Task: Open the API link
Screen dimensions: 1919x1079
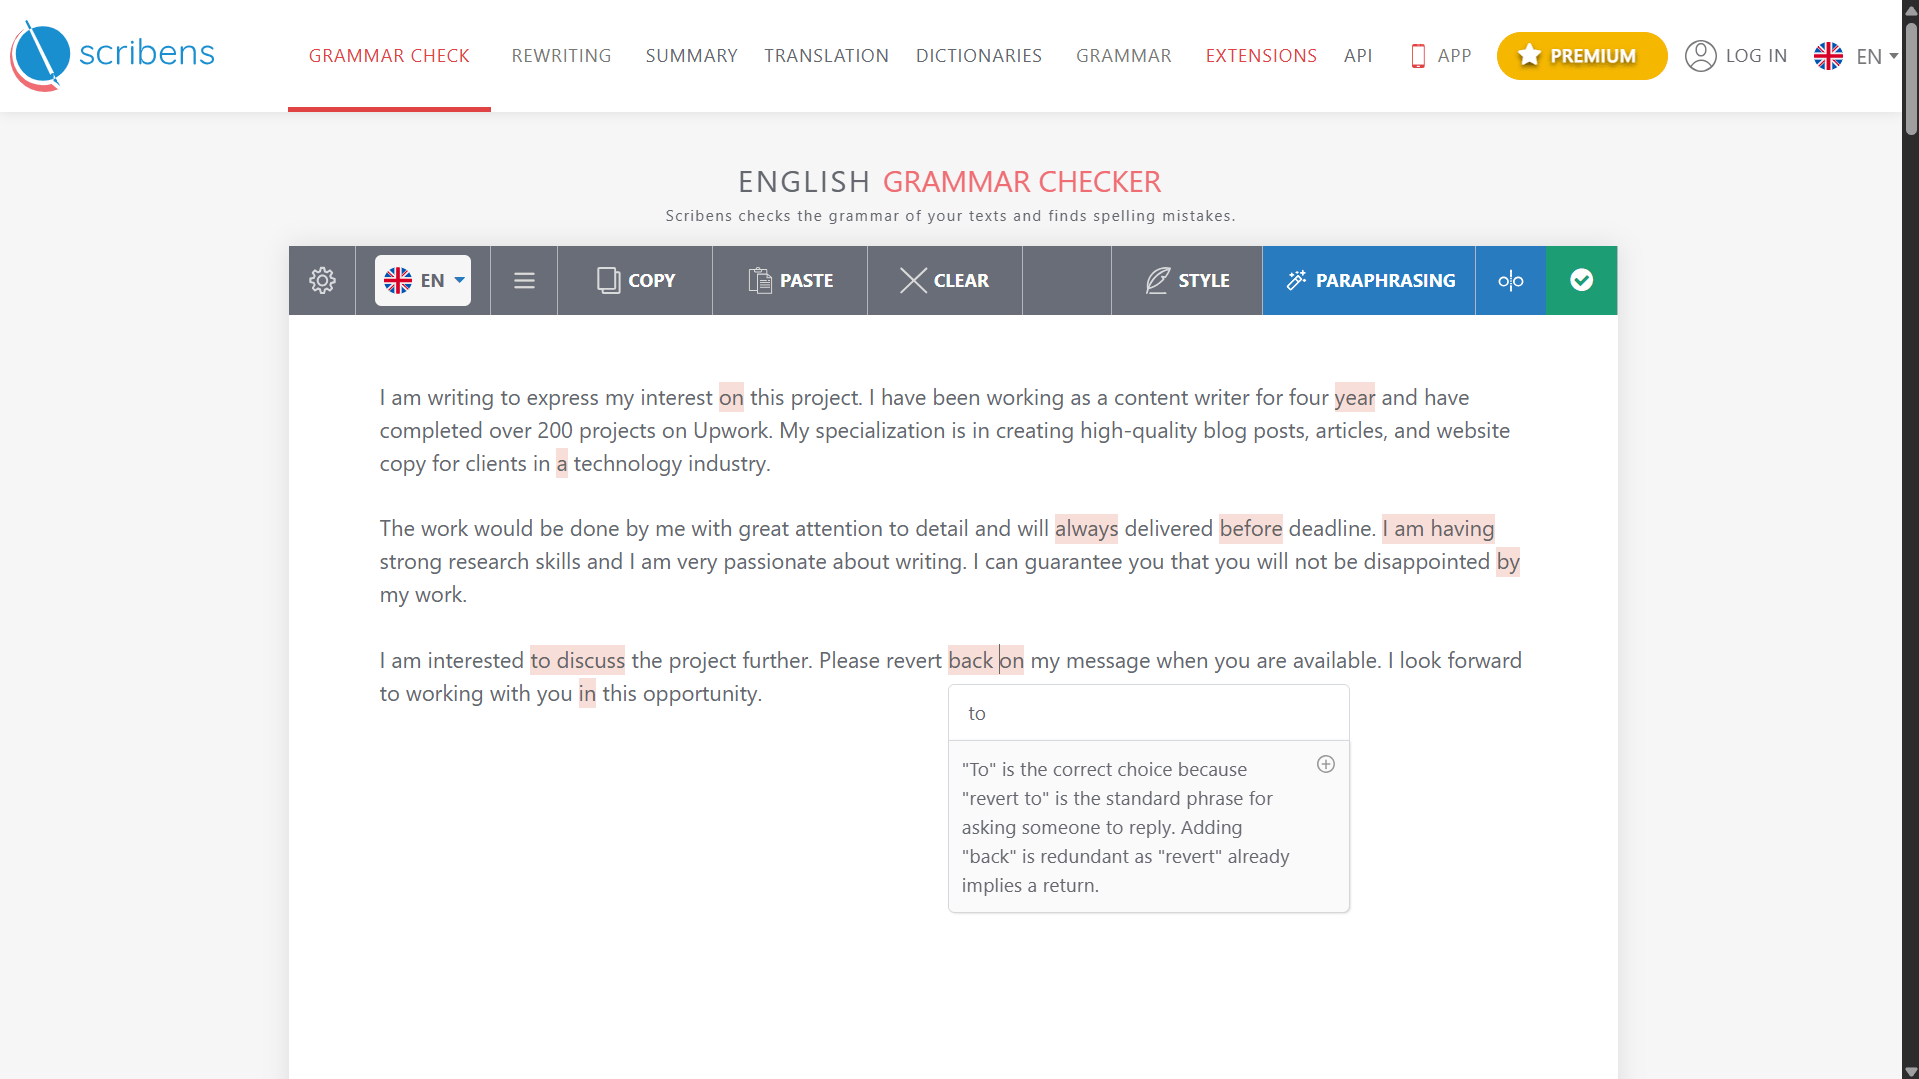Action: coord(1357,56)
